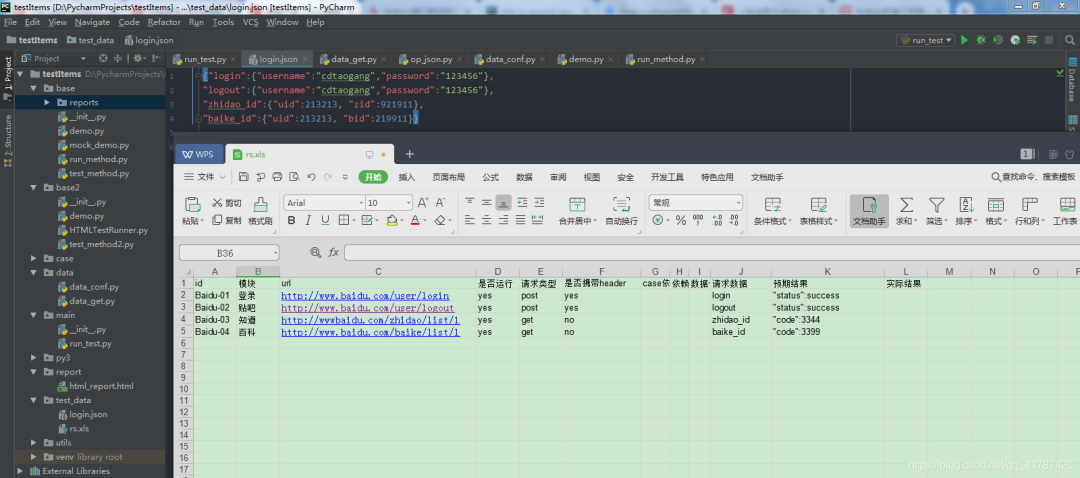This screenshot has width=1080, height=478.
Task: Open the Refactor menu in PyCharm
Action: (164, 23)
